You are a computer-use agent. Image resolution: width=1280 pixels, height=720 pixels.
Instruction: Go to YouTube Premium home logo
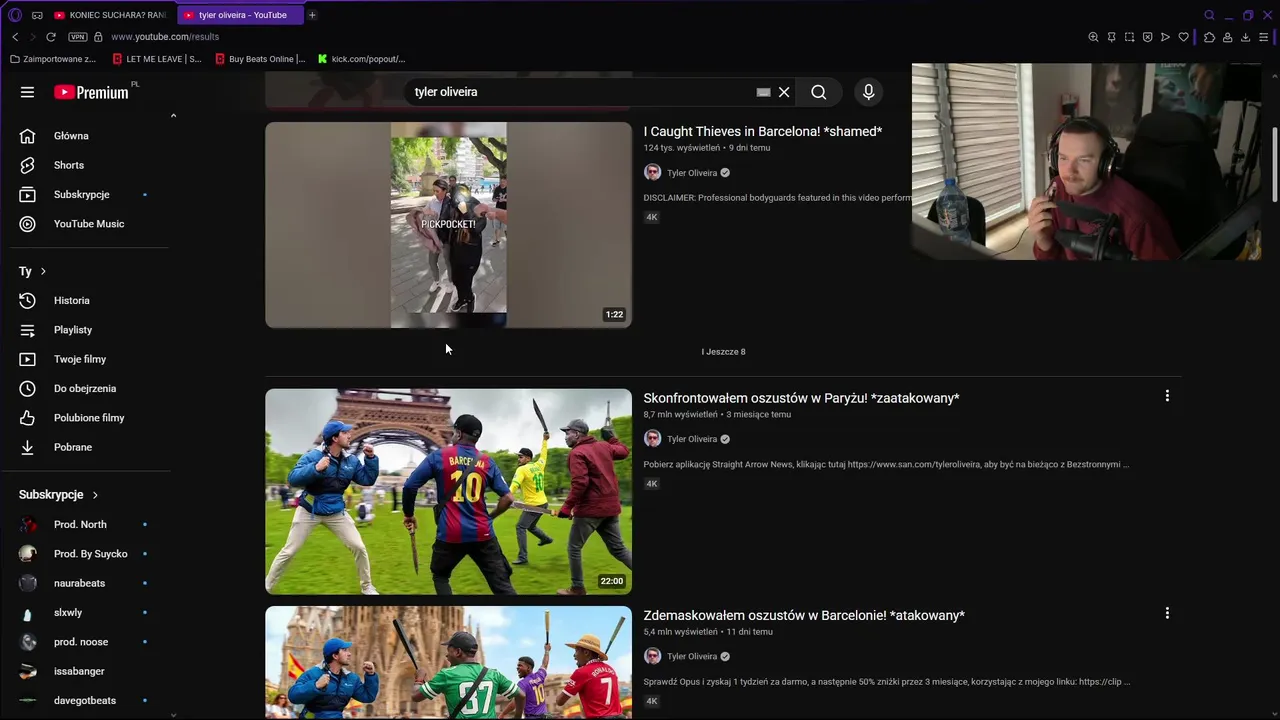pyautogui.click(x=92, y=92)
